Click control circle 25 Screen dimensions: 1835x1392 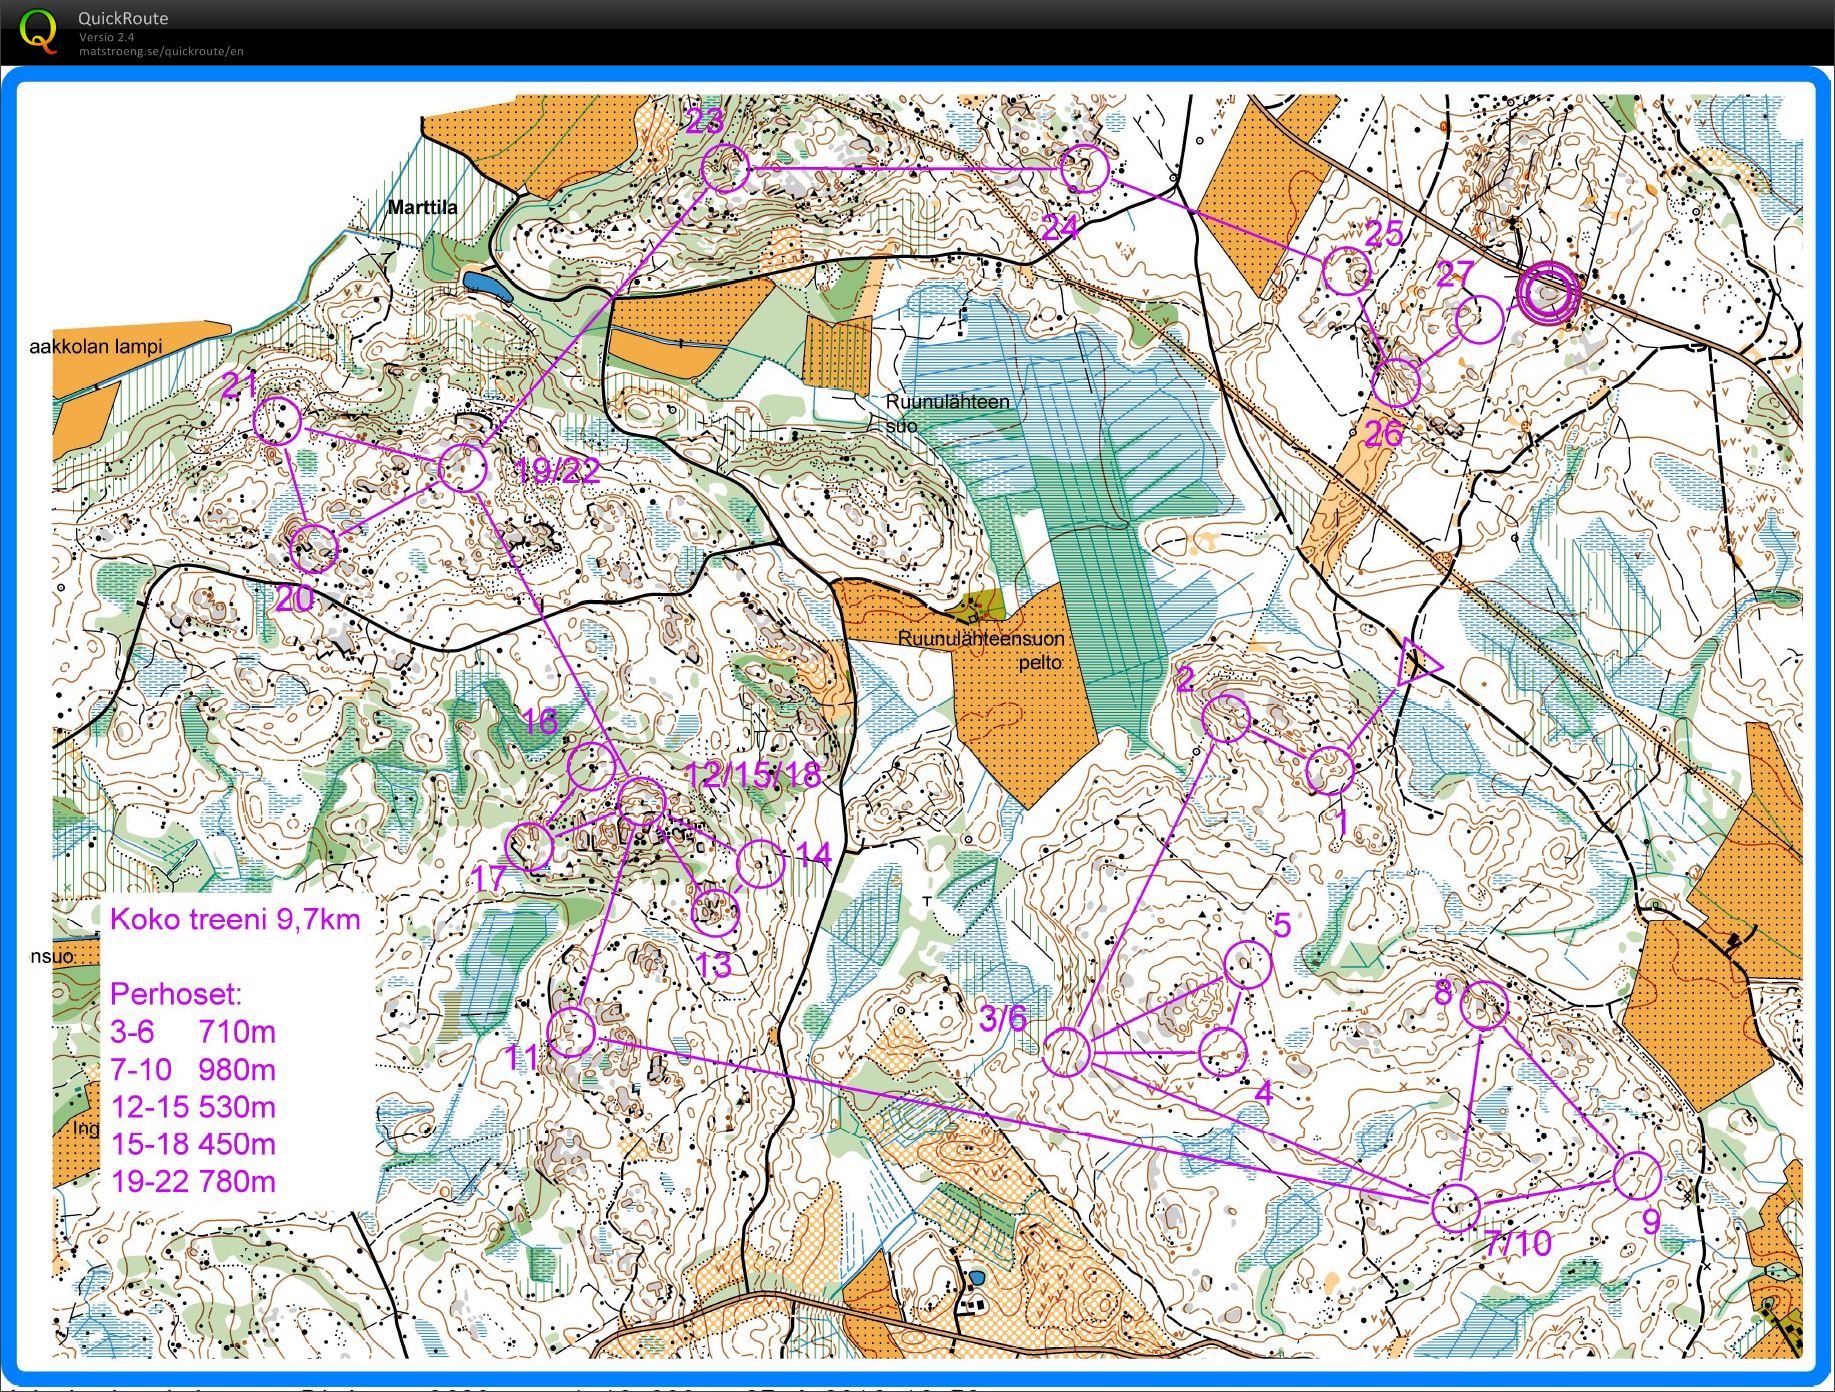[x=1346, y=272]
